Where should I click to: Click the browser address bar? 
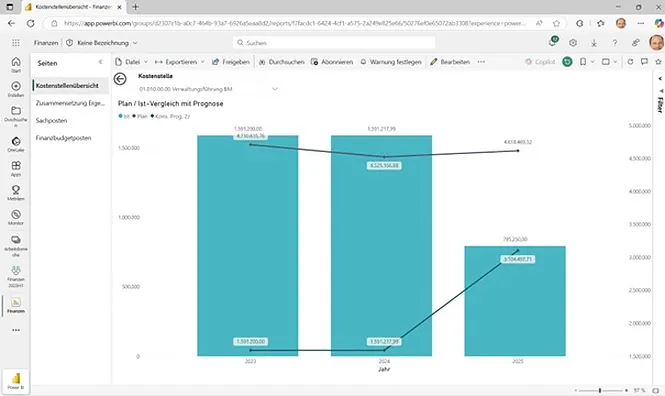295,23
